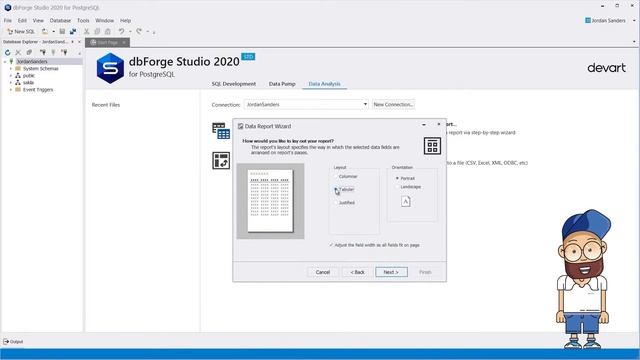Viewport: 640px width, 360px height.
Task: Select the System Schemas tree item
Action: pos(40,69)
